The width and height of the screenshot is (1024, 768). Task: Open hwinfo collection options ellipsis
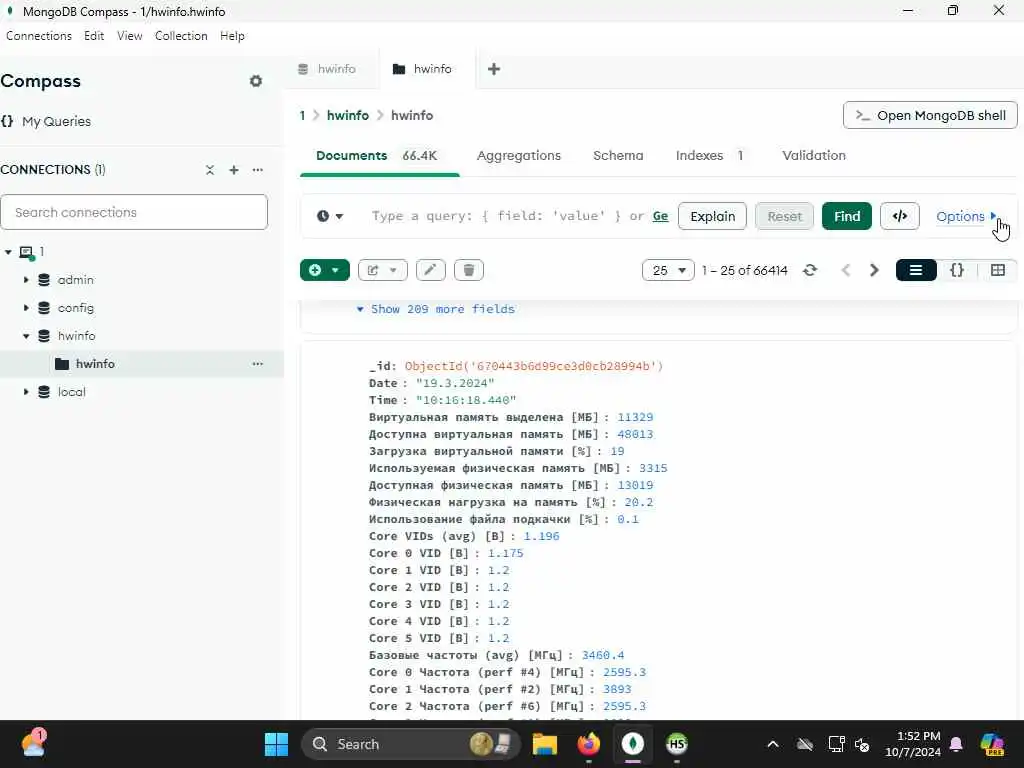coord(258,364)
